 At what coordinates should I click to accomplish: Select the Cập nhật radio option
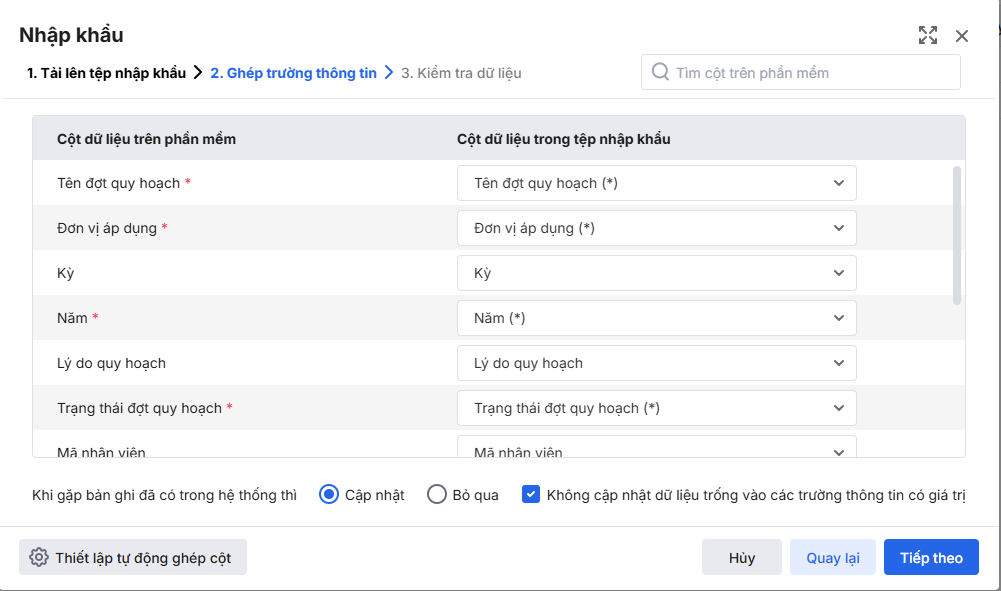coord(329,494)
